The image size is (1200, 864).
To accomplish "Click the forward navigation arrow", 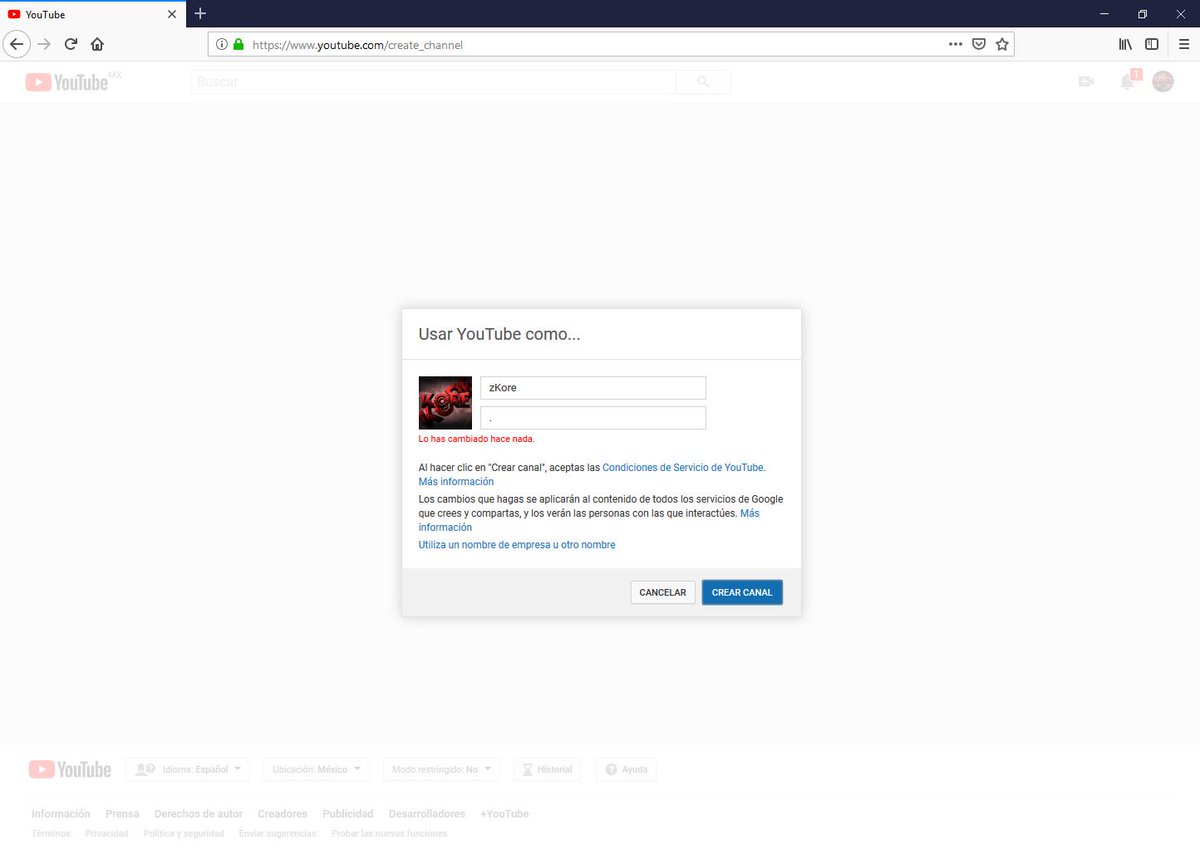I will 44,44.
